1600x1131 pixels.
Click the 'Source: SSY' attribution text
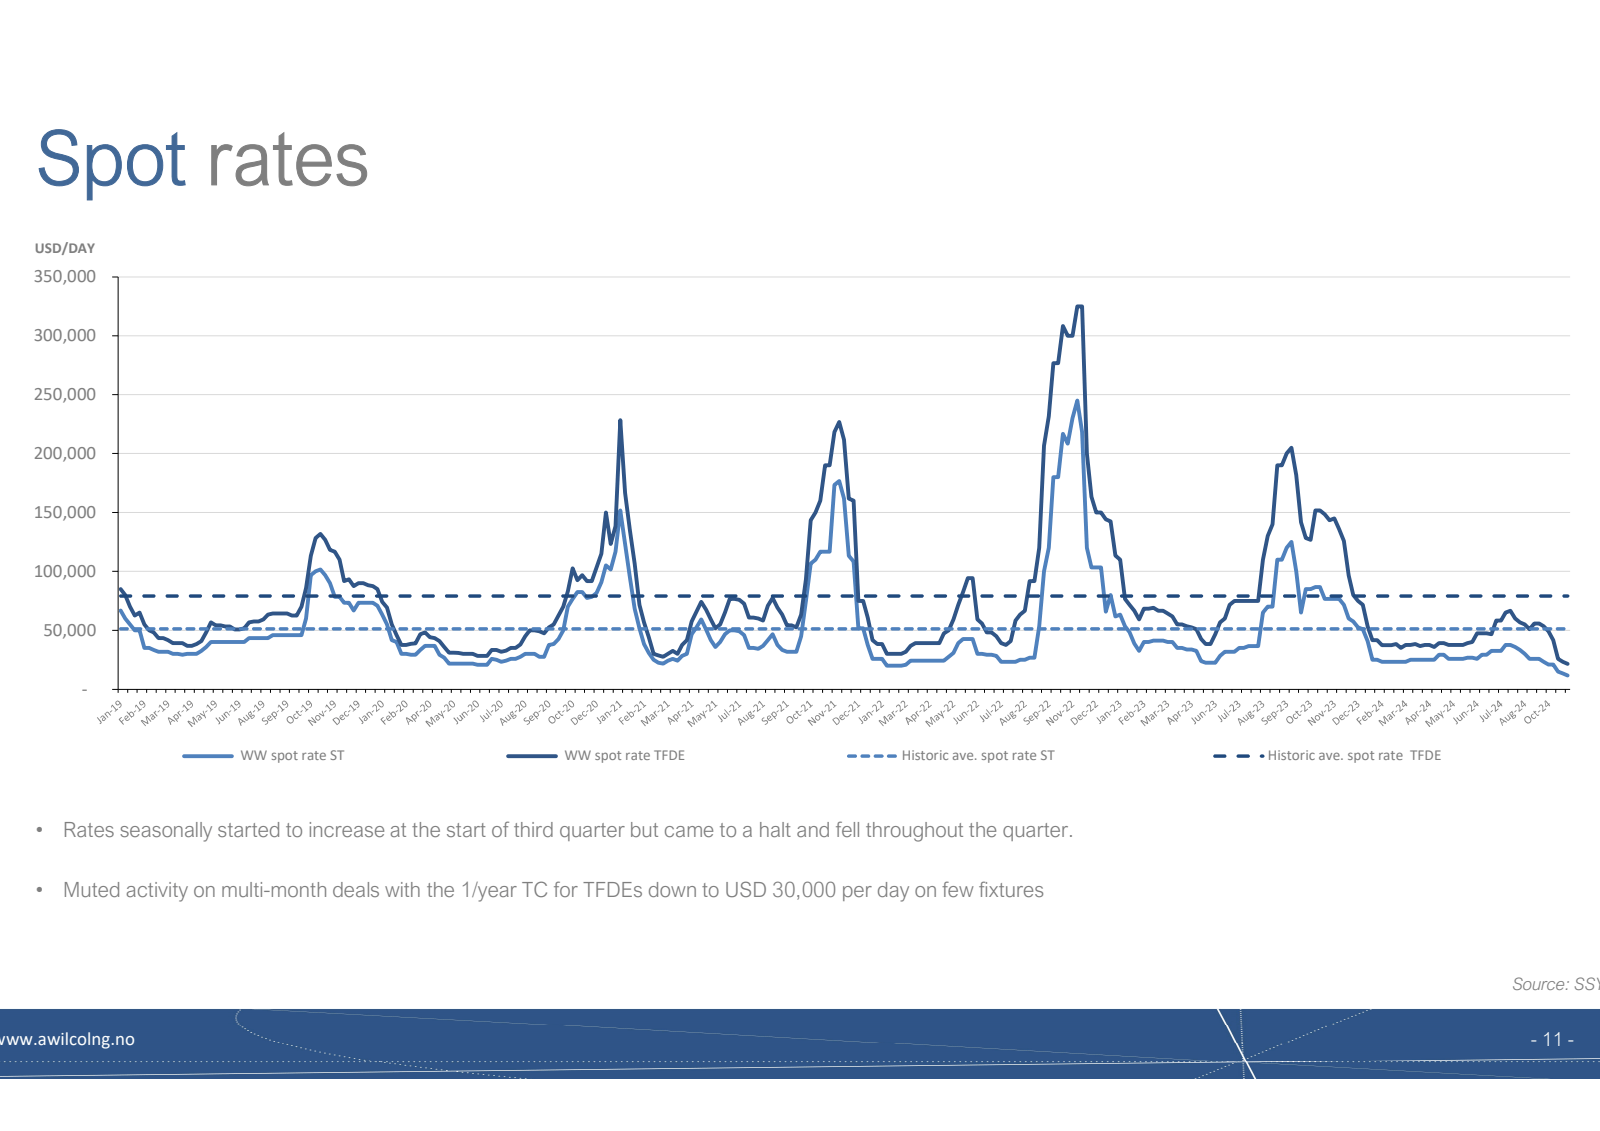tap(1555, 984)
